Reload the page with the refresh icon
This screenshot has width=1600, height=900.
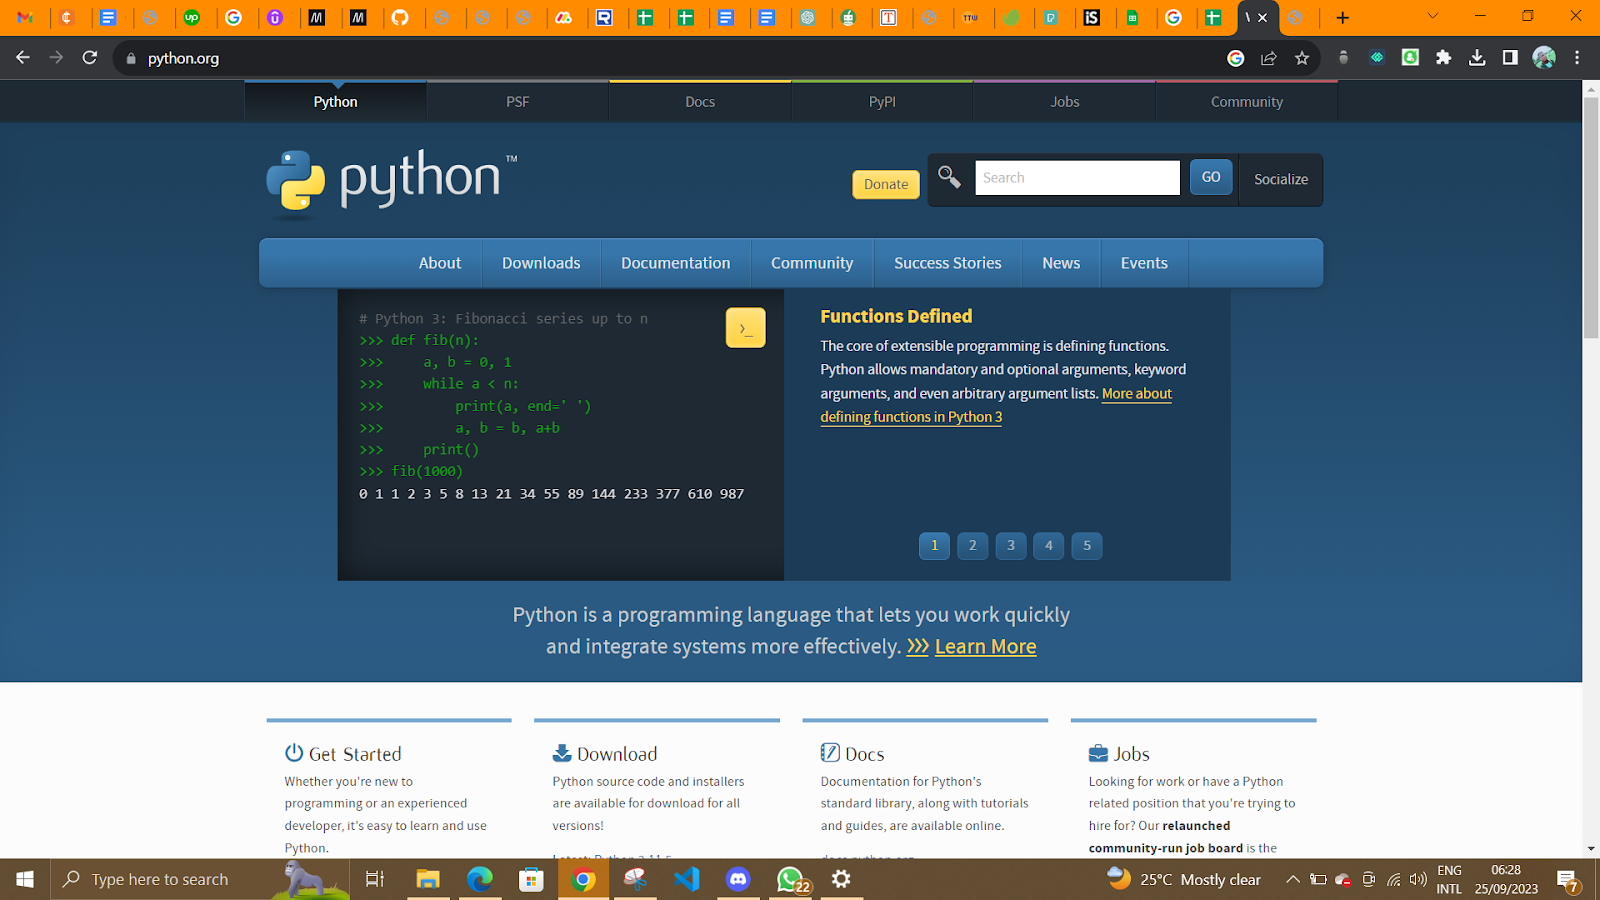point(90,58)
